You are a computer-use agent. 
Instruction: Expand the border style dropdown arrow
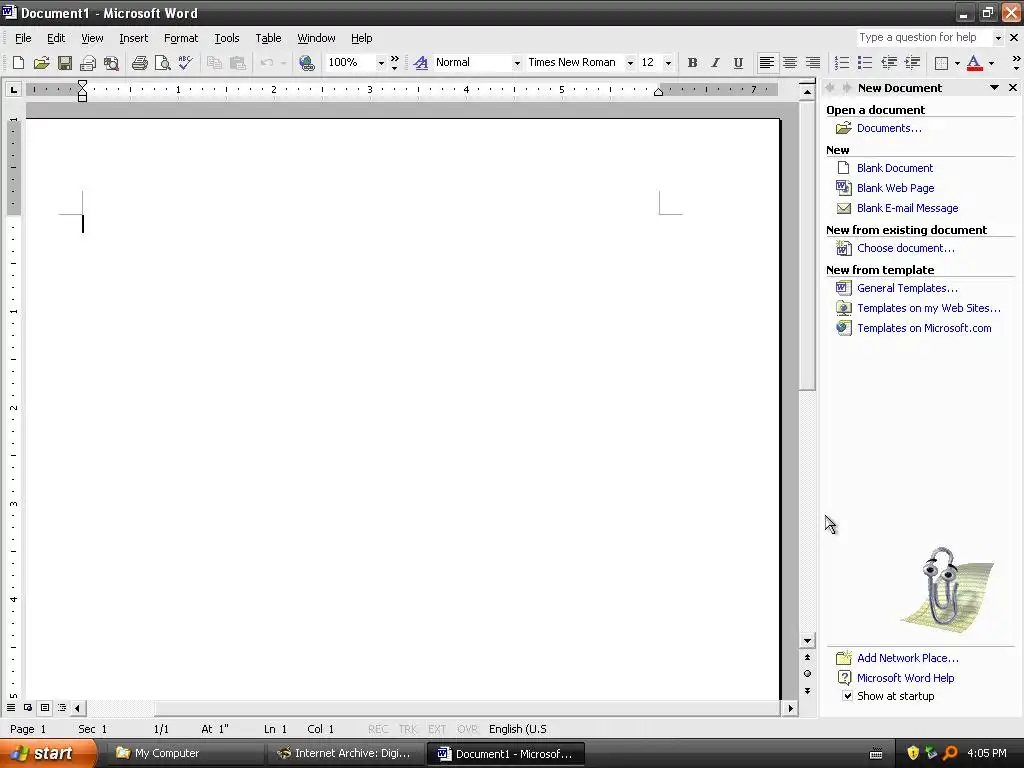pos(957,63)
